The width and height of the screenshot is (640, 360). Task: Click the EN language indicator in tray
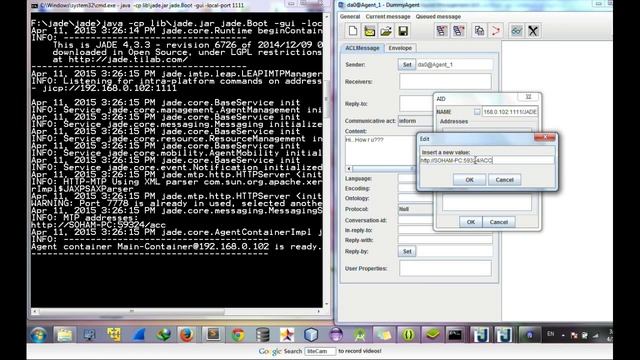[551, 334]
